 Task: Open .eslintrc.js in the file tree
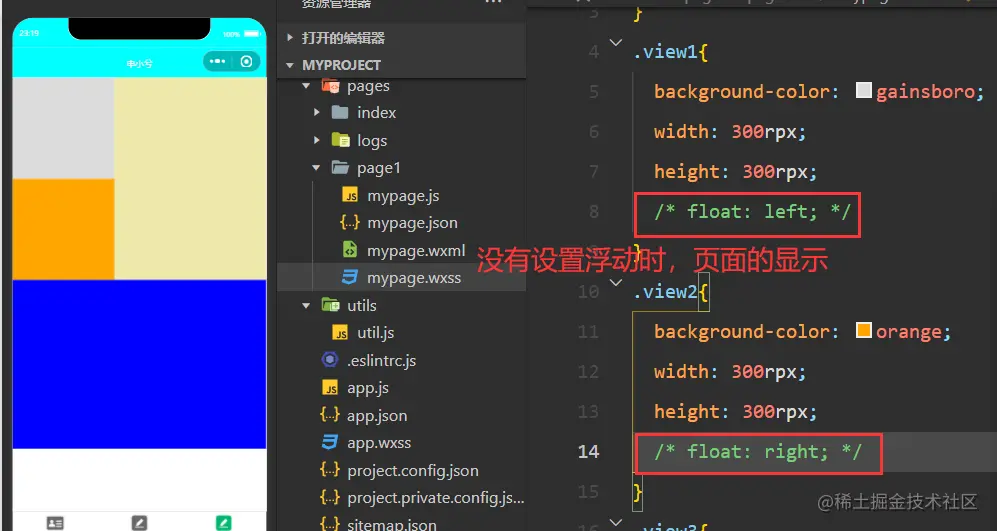pyautogui.click(x=382, y=361)
